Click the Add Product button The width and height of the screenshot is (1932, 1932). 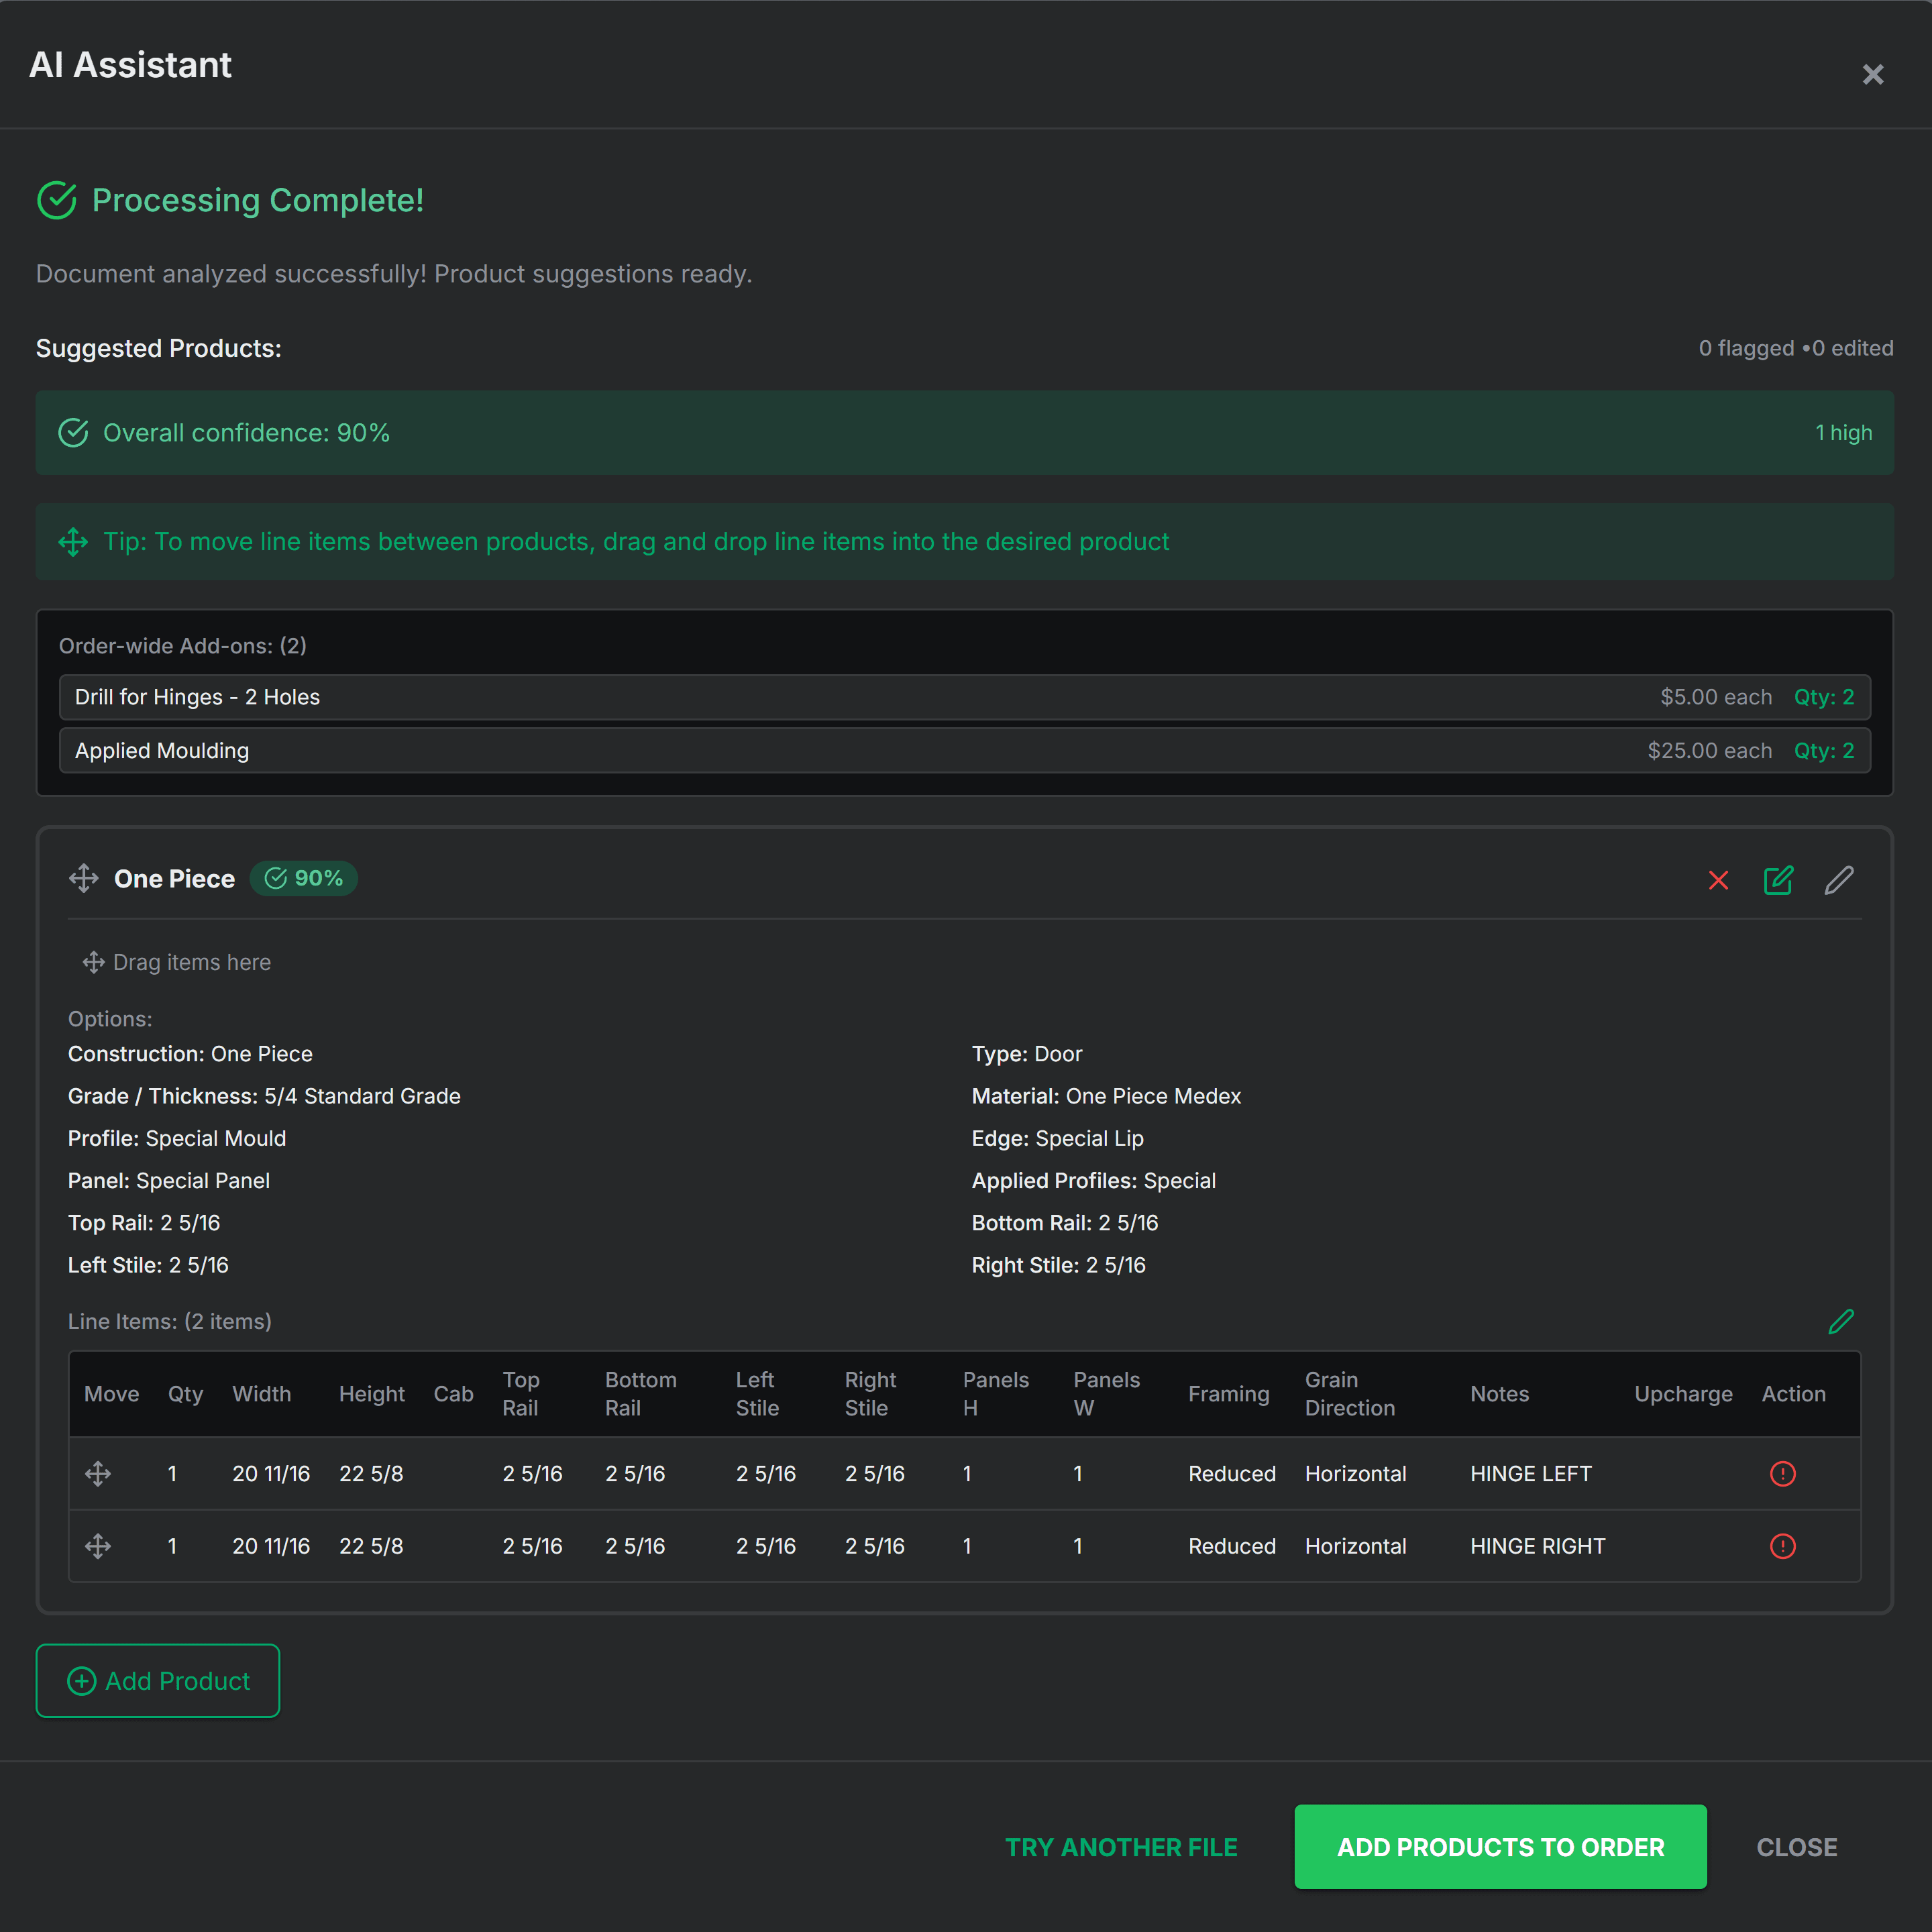click(x=158, y=1681)
